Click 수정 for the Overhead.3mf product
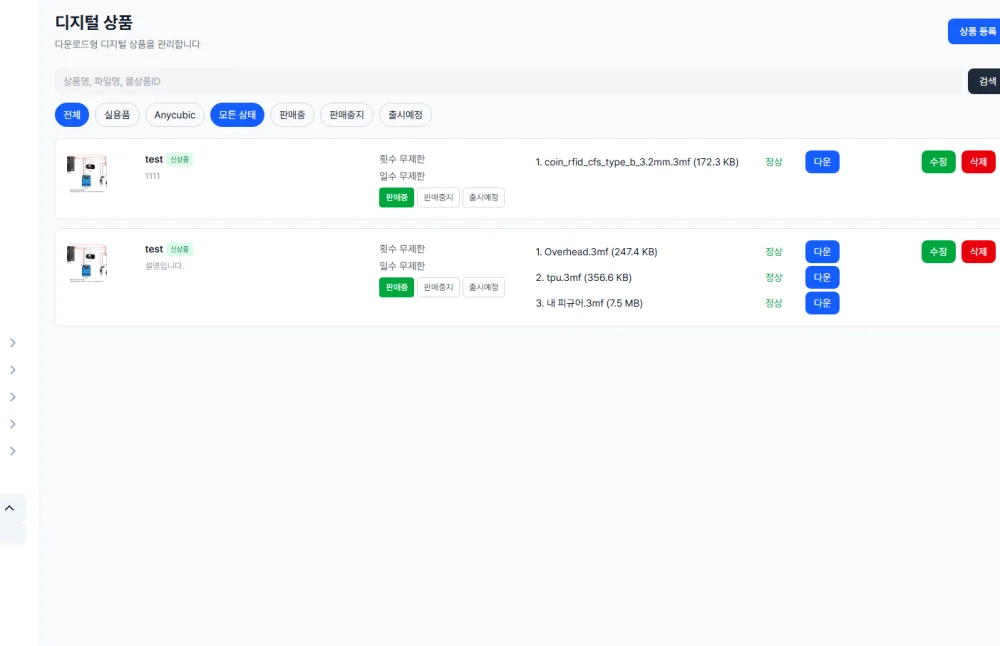 (x=938, y=252)
